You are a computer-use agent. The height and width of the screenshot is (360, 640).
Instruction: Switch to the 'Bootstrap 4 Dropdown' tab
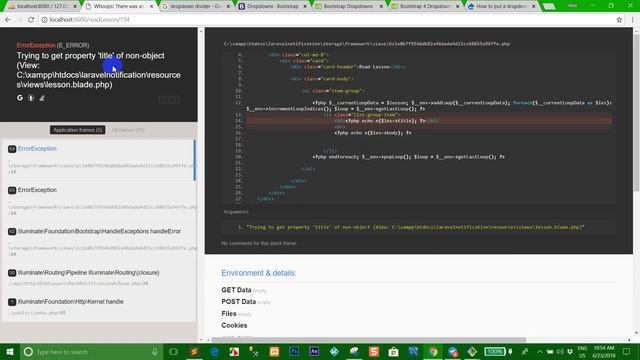(x=424, y=6)
